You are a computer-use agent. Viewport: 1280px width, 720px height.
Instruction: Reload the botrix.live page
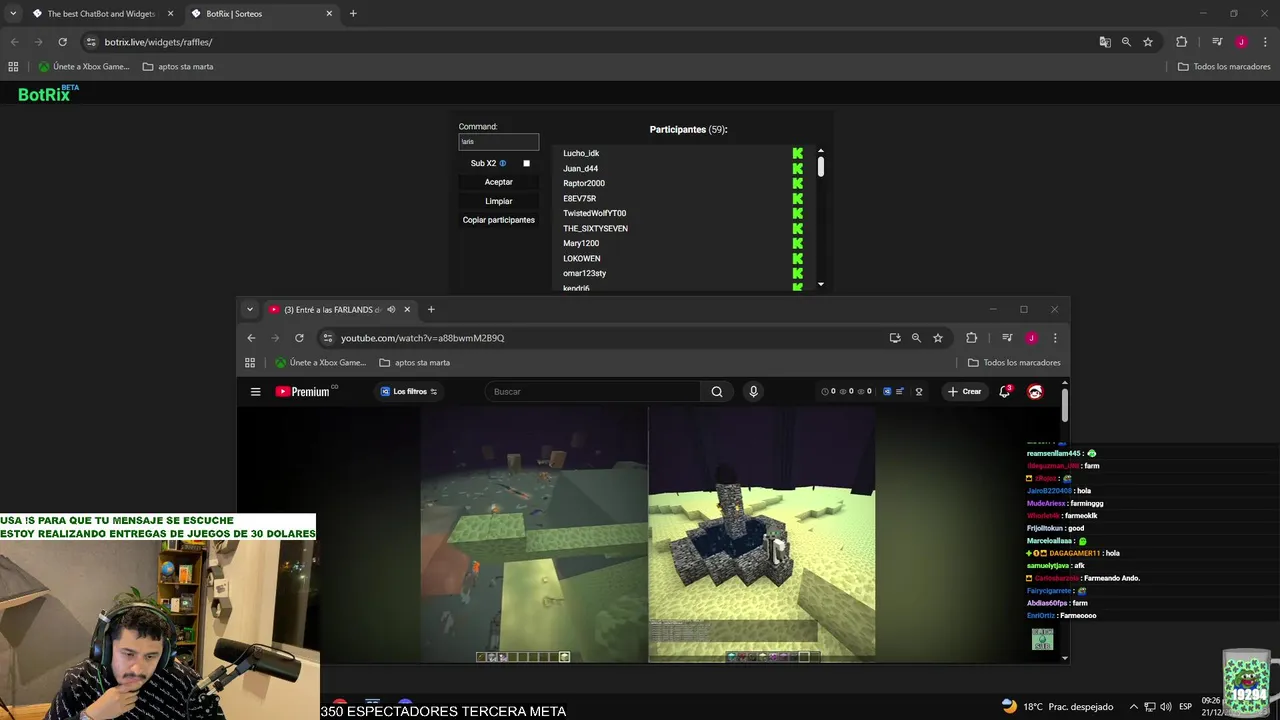tap(62, 42)
